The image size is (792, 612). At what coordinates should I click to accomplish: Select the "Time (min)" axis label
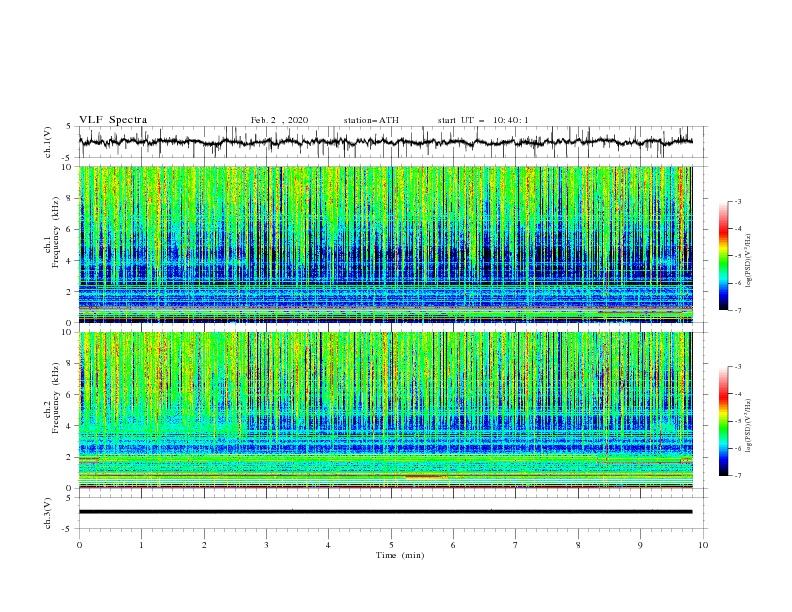pyautogui.click(x=400, y=555)
